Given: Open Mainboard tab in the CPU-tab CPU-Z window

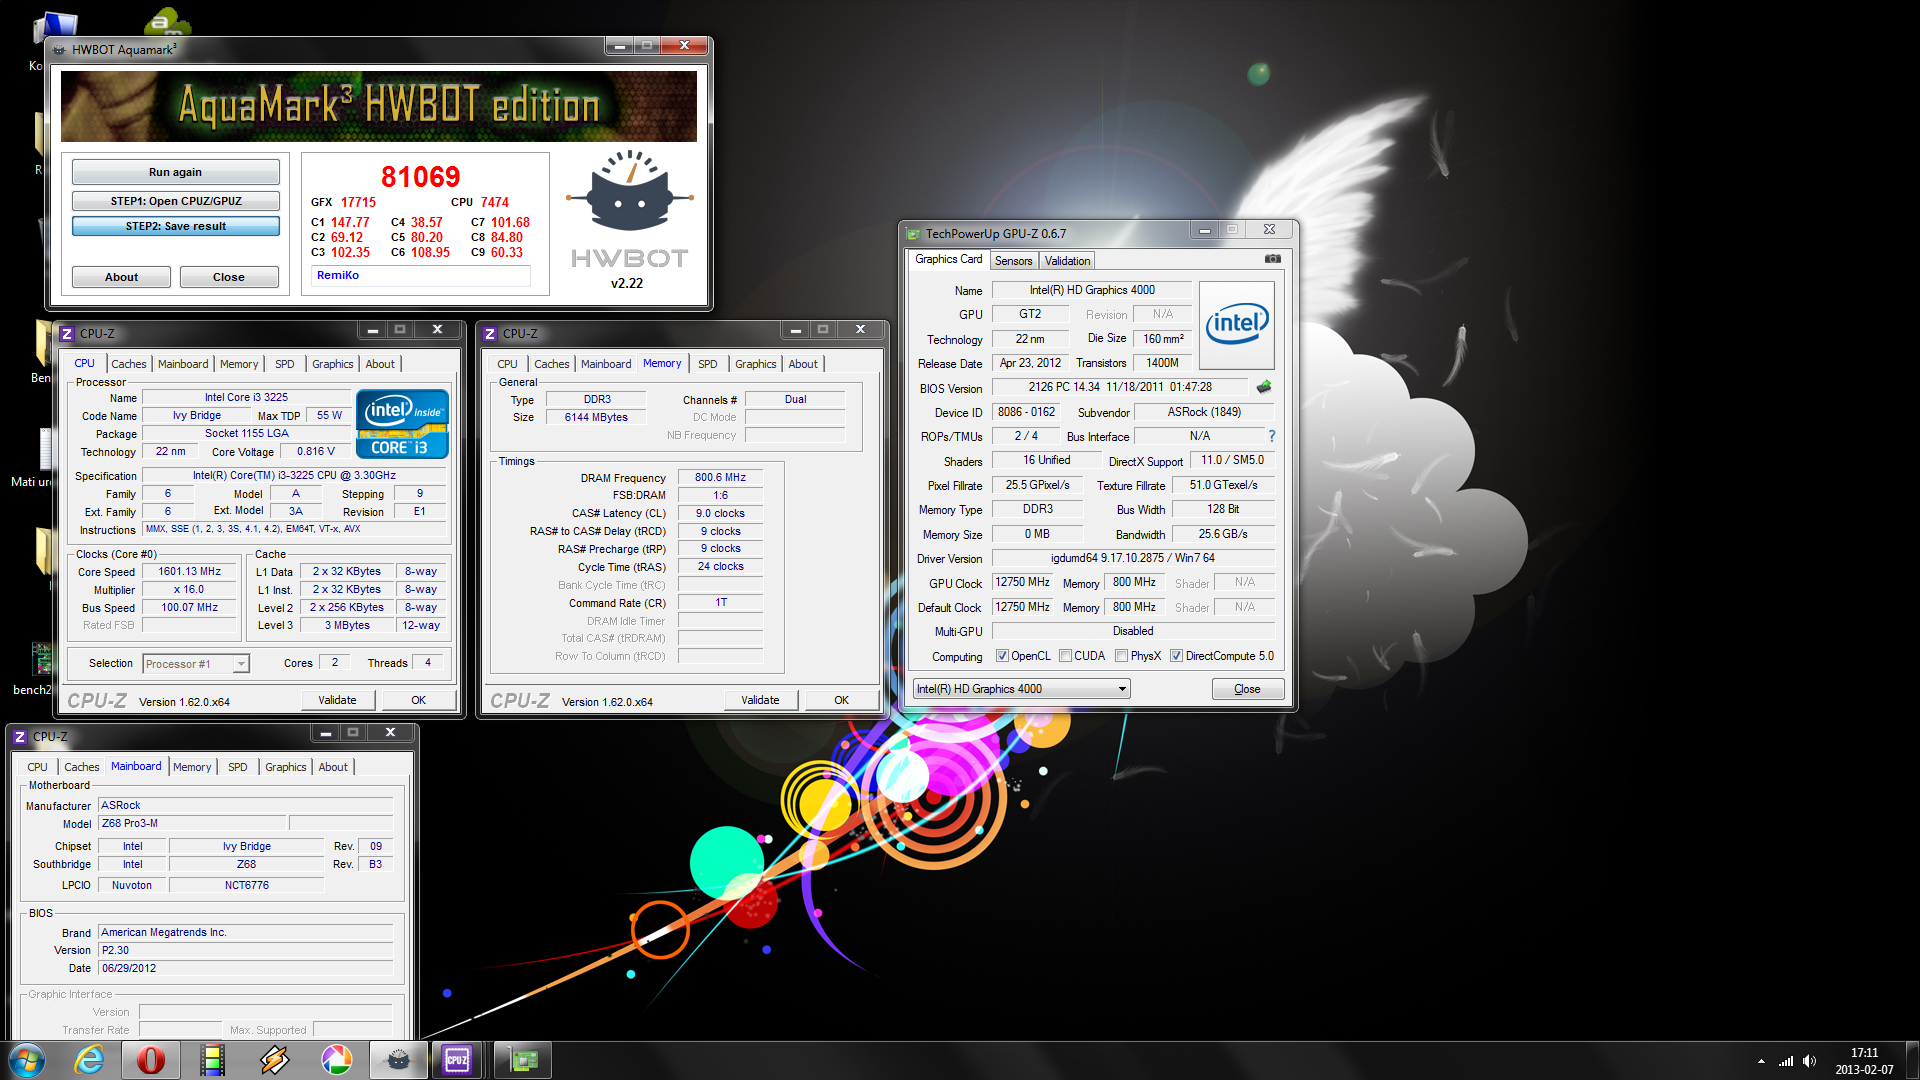Looking at the screenshot, I should point(183,364).
